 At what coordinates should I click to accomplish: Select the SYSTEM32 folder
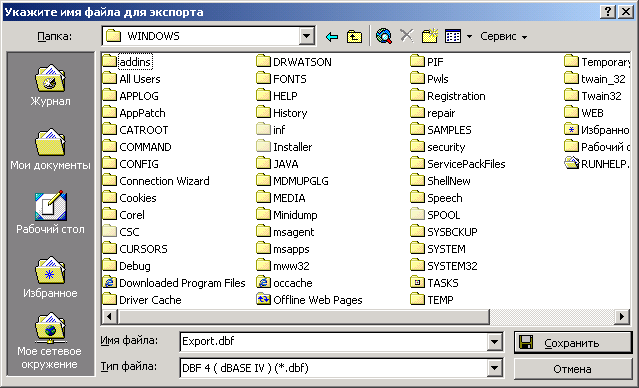(x=444, y=266)
